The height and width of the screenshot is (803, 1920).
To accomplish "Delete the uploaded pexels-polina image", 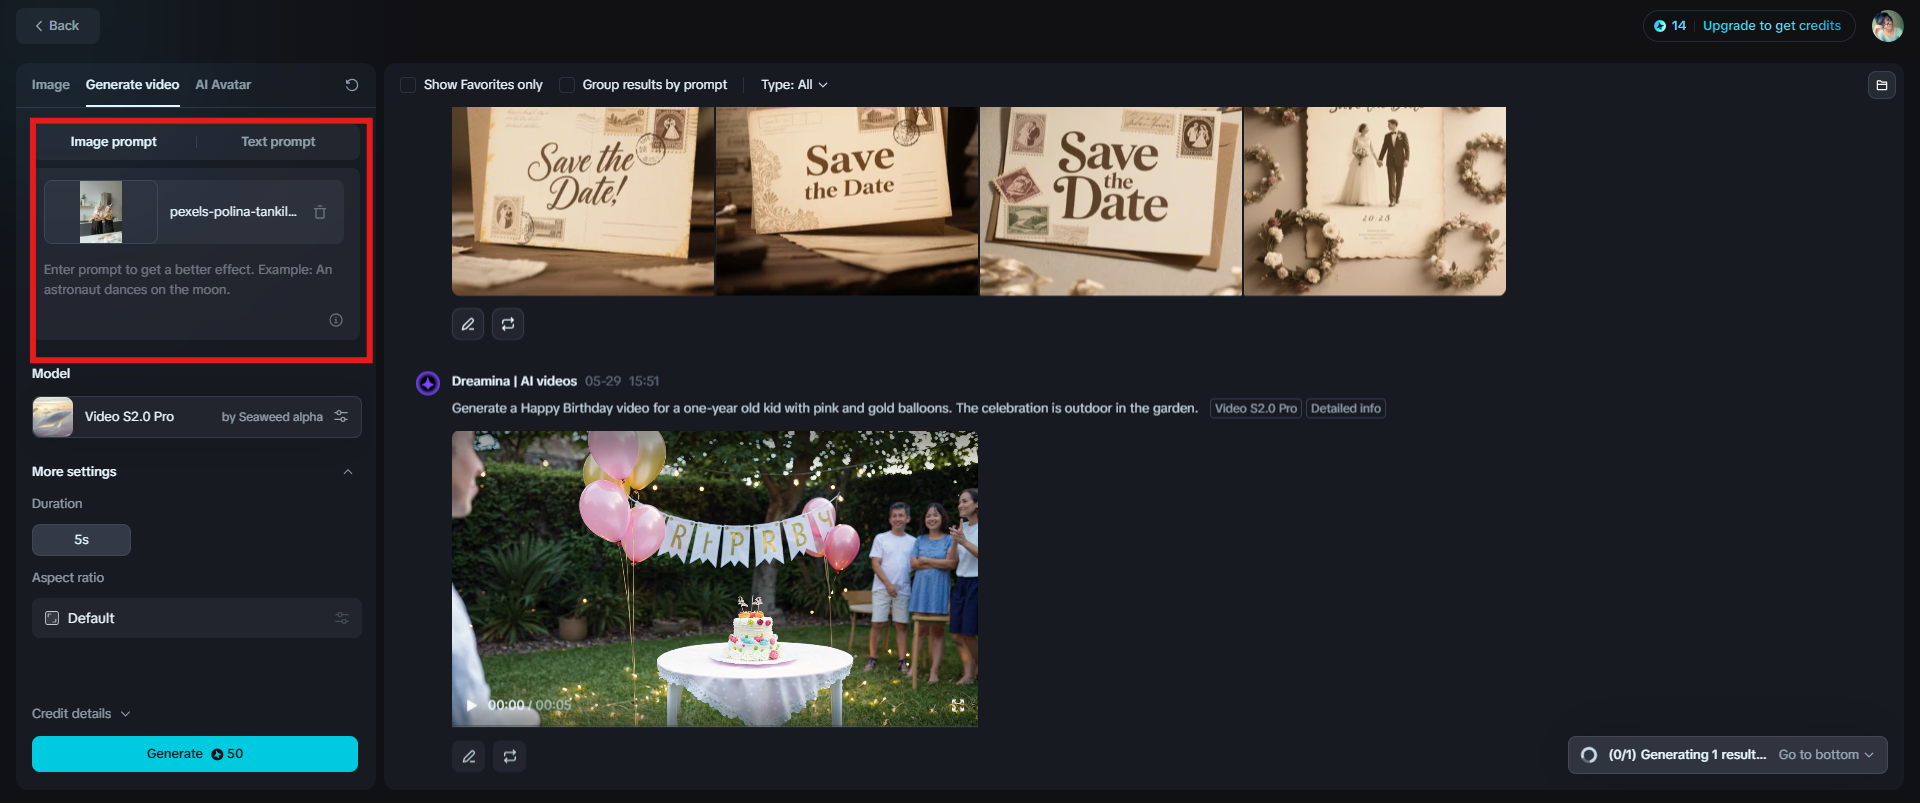I will [x=320, y=212].
